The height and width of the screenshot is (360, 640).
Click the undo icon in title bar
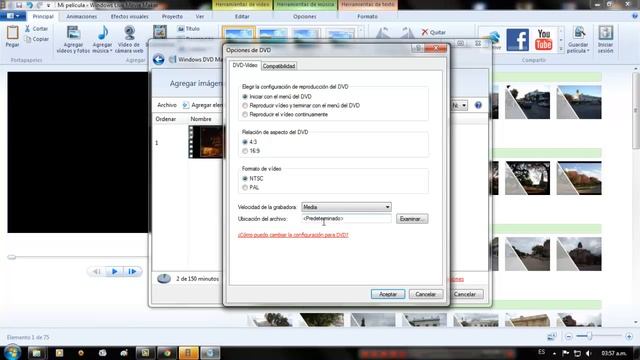pos(29,5)
